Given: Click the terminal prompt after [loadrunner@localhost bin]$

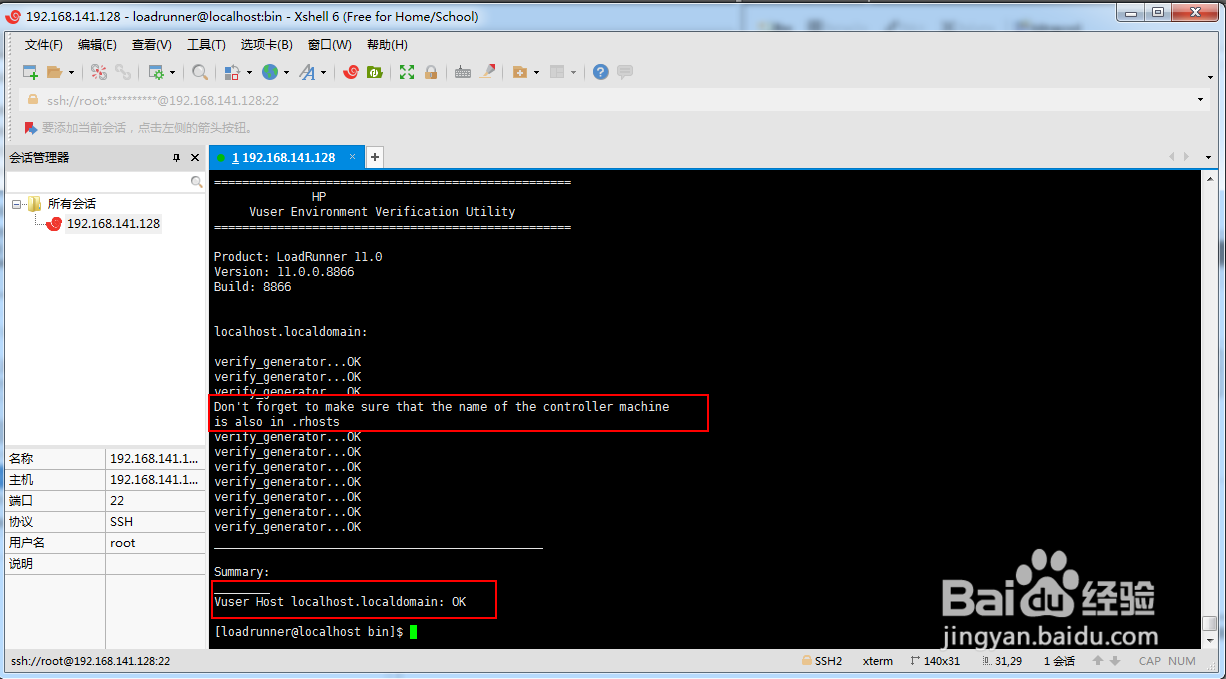Looking at the screenshot, I should (x=413, y=632).
